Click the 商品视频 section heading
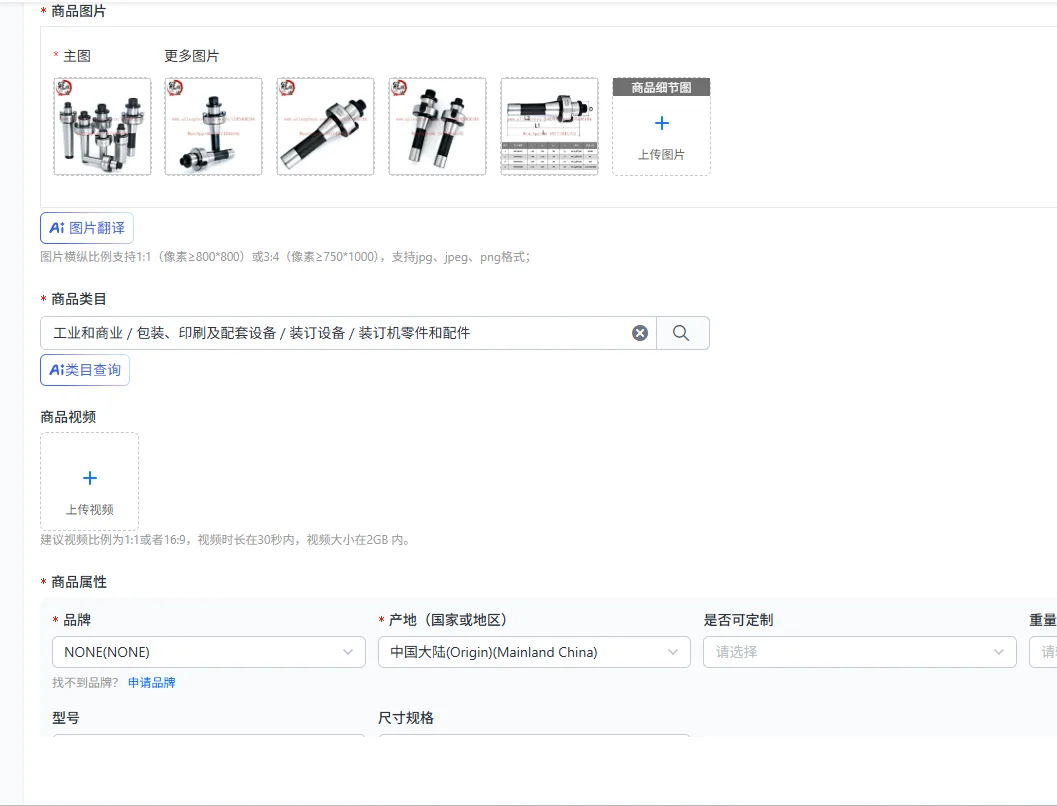1057x806 pixels. [68, 417]
